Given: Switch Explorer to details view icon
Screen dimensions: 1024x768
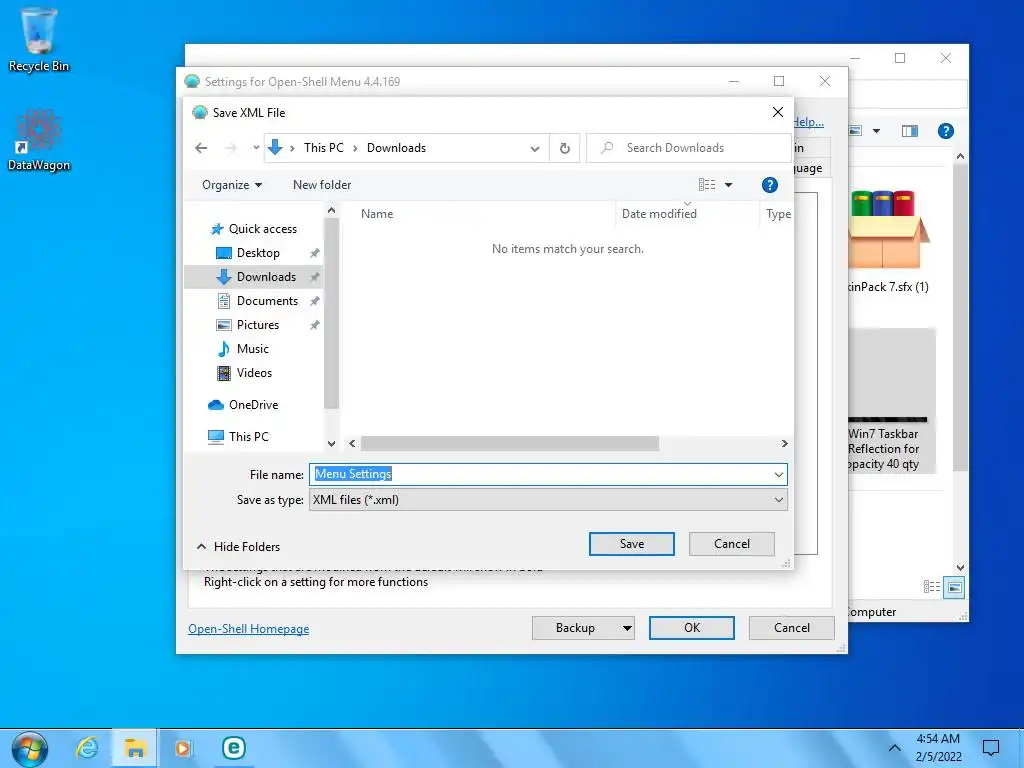Looking at the screenshot, I should (932, 587).
